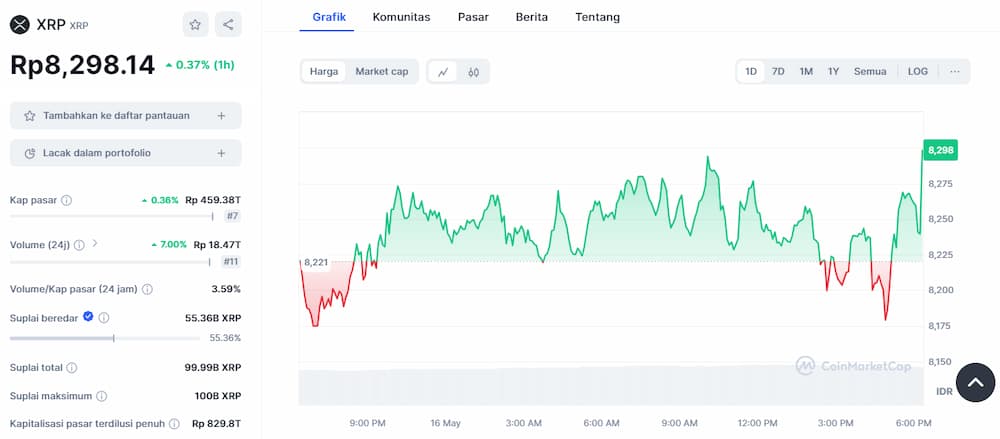Open the Berita tab
The image size is (1000, 439).
[532, 17]
